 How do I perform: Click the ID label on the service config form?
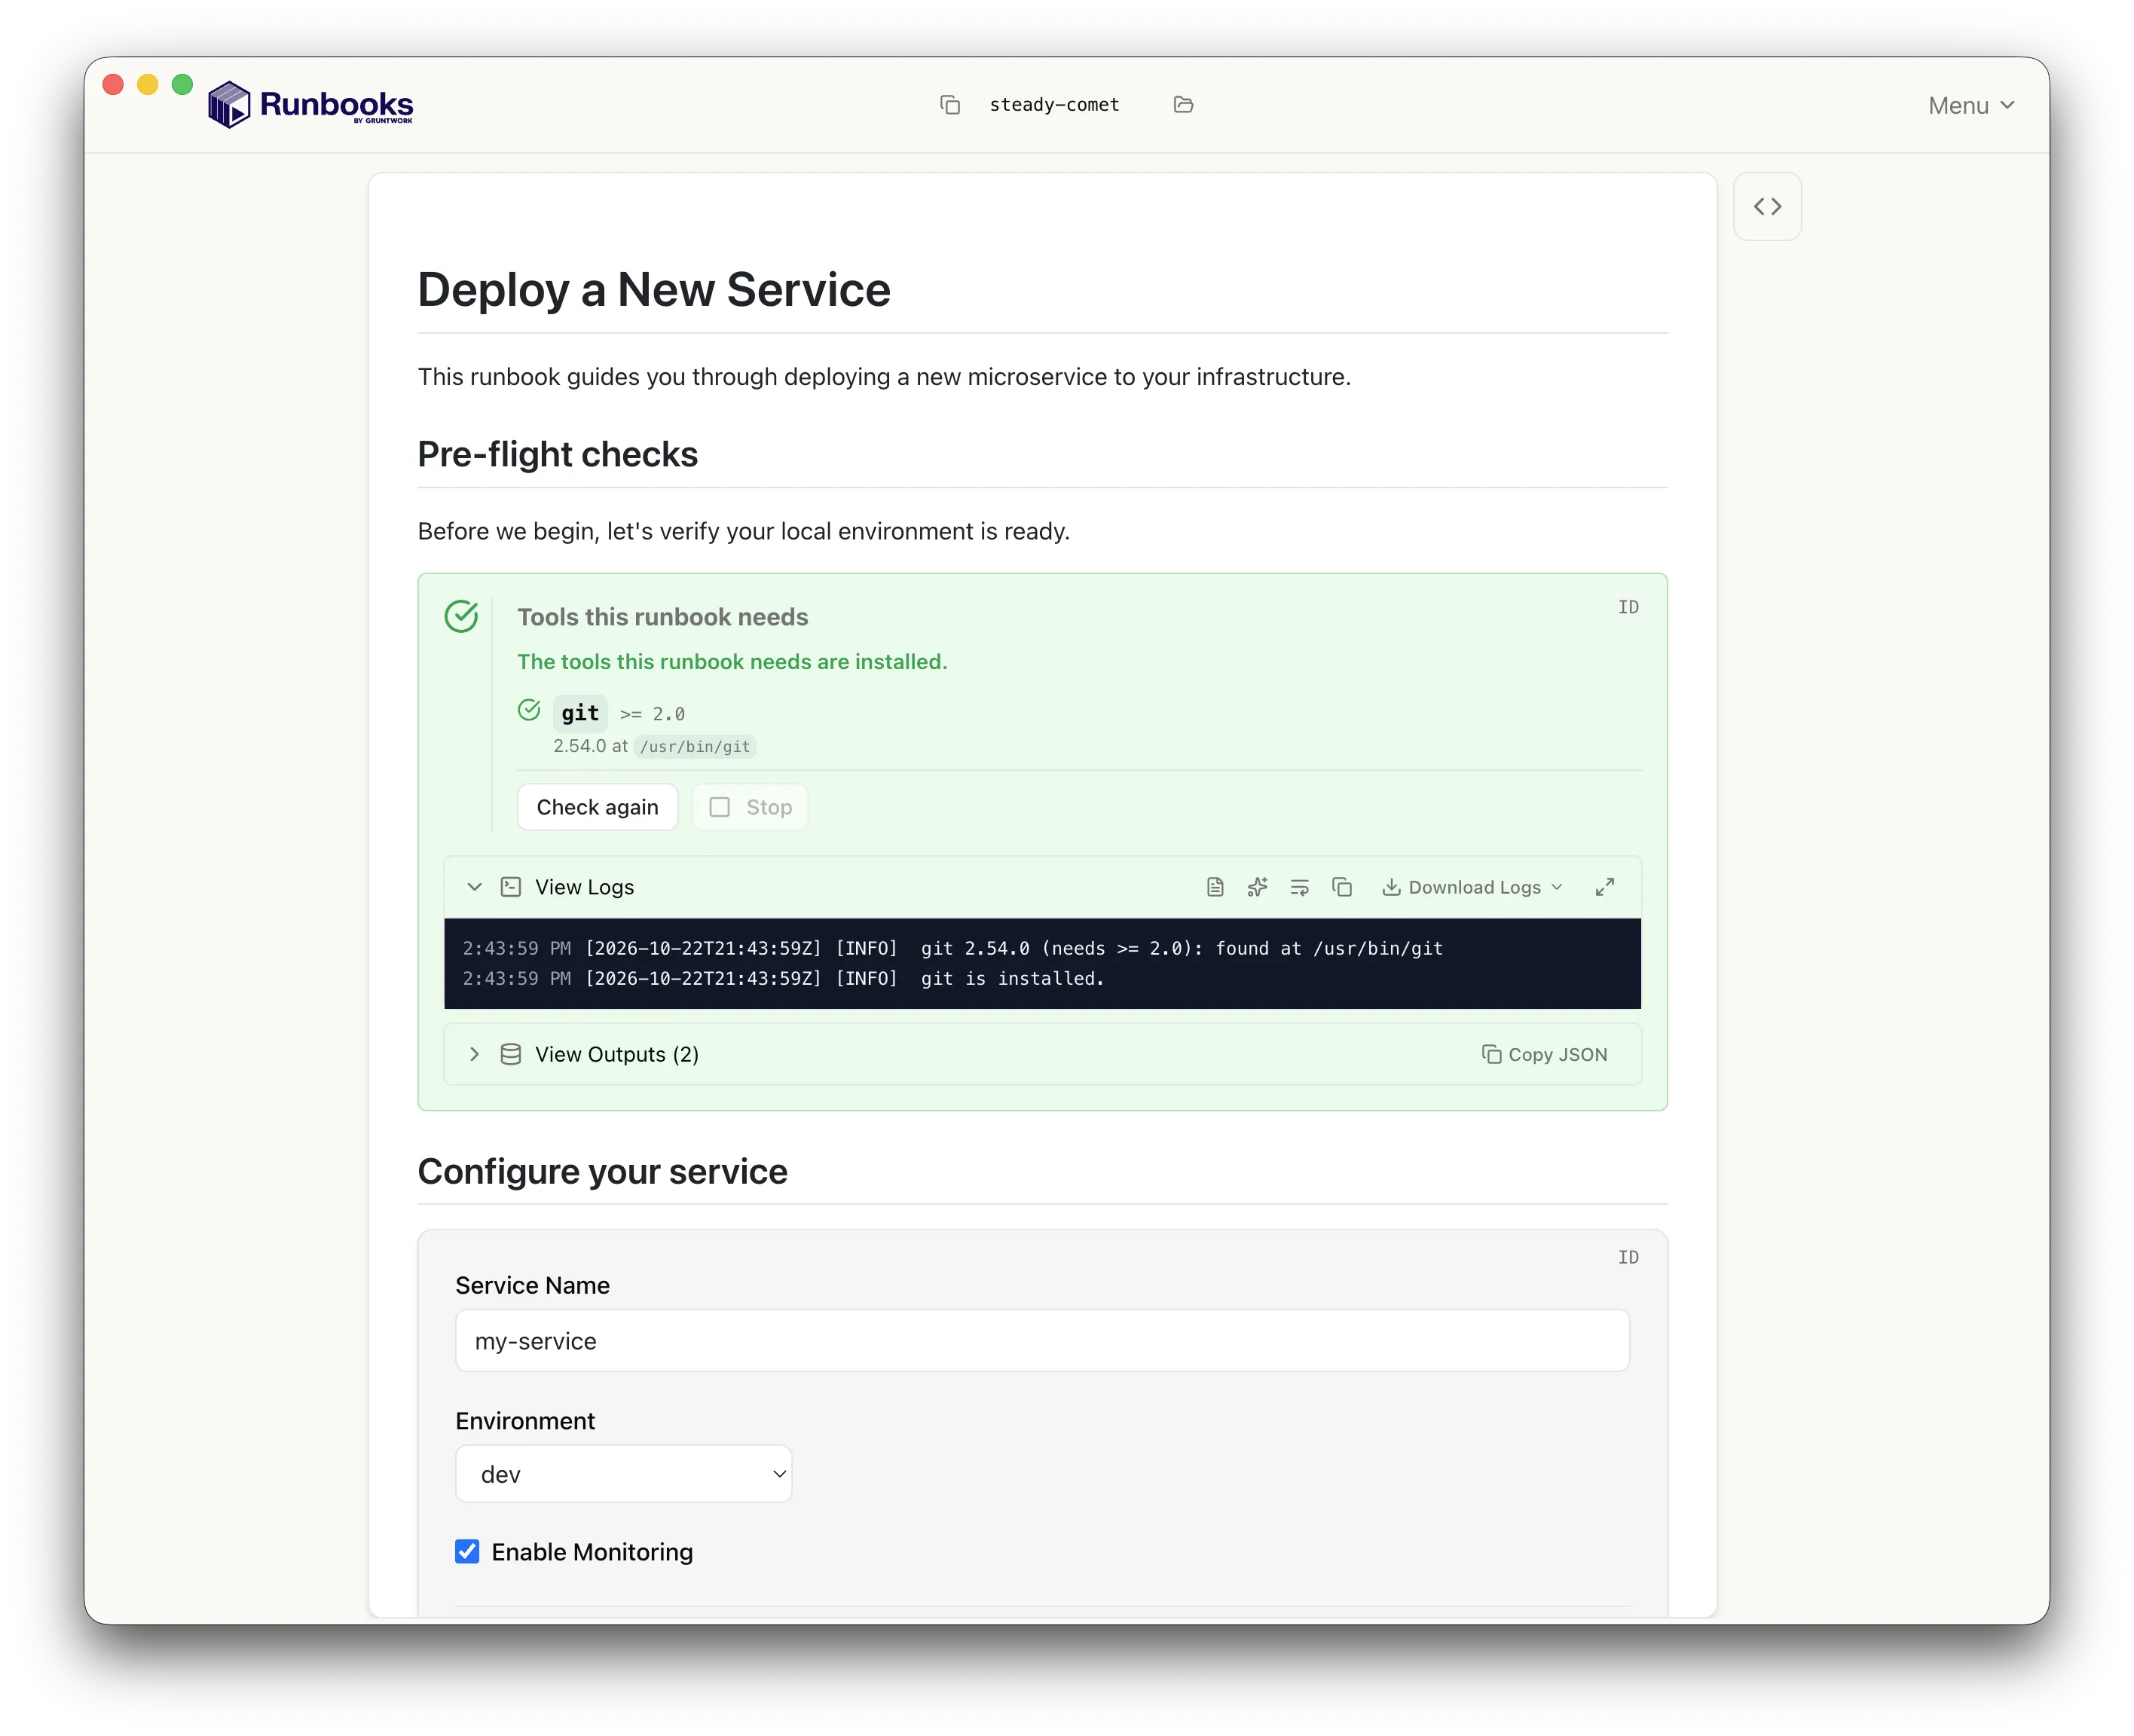1628,1257
